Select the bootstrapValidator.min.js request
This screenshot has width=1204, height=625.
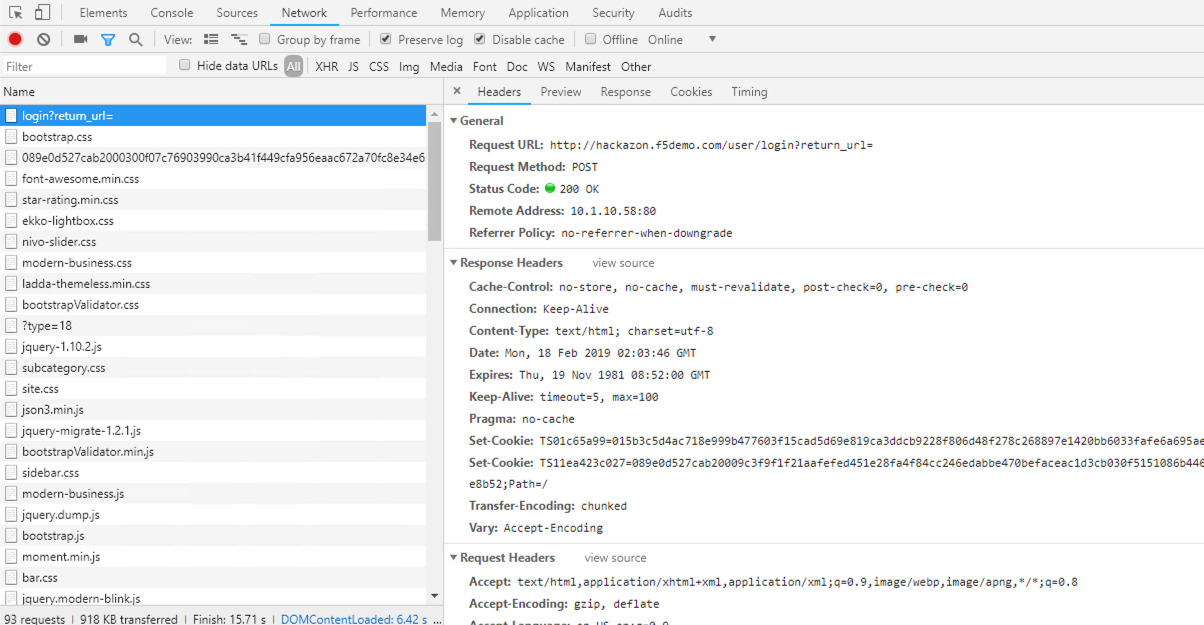click(213, 452)
